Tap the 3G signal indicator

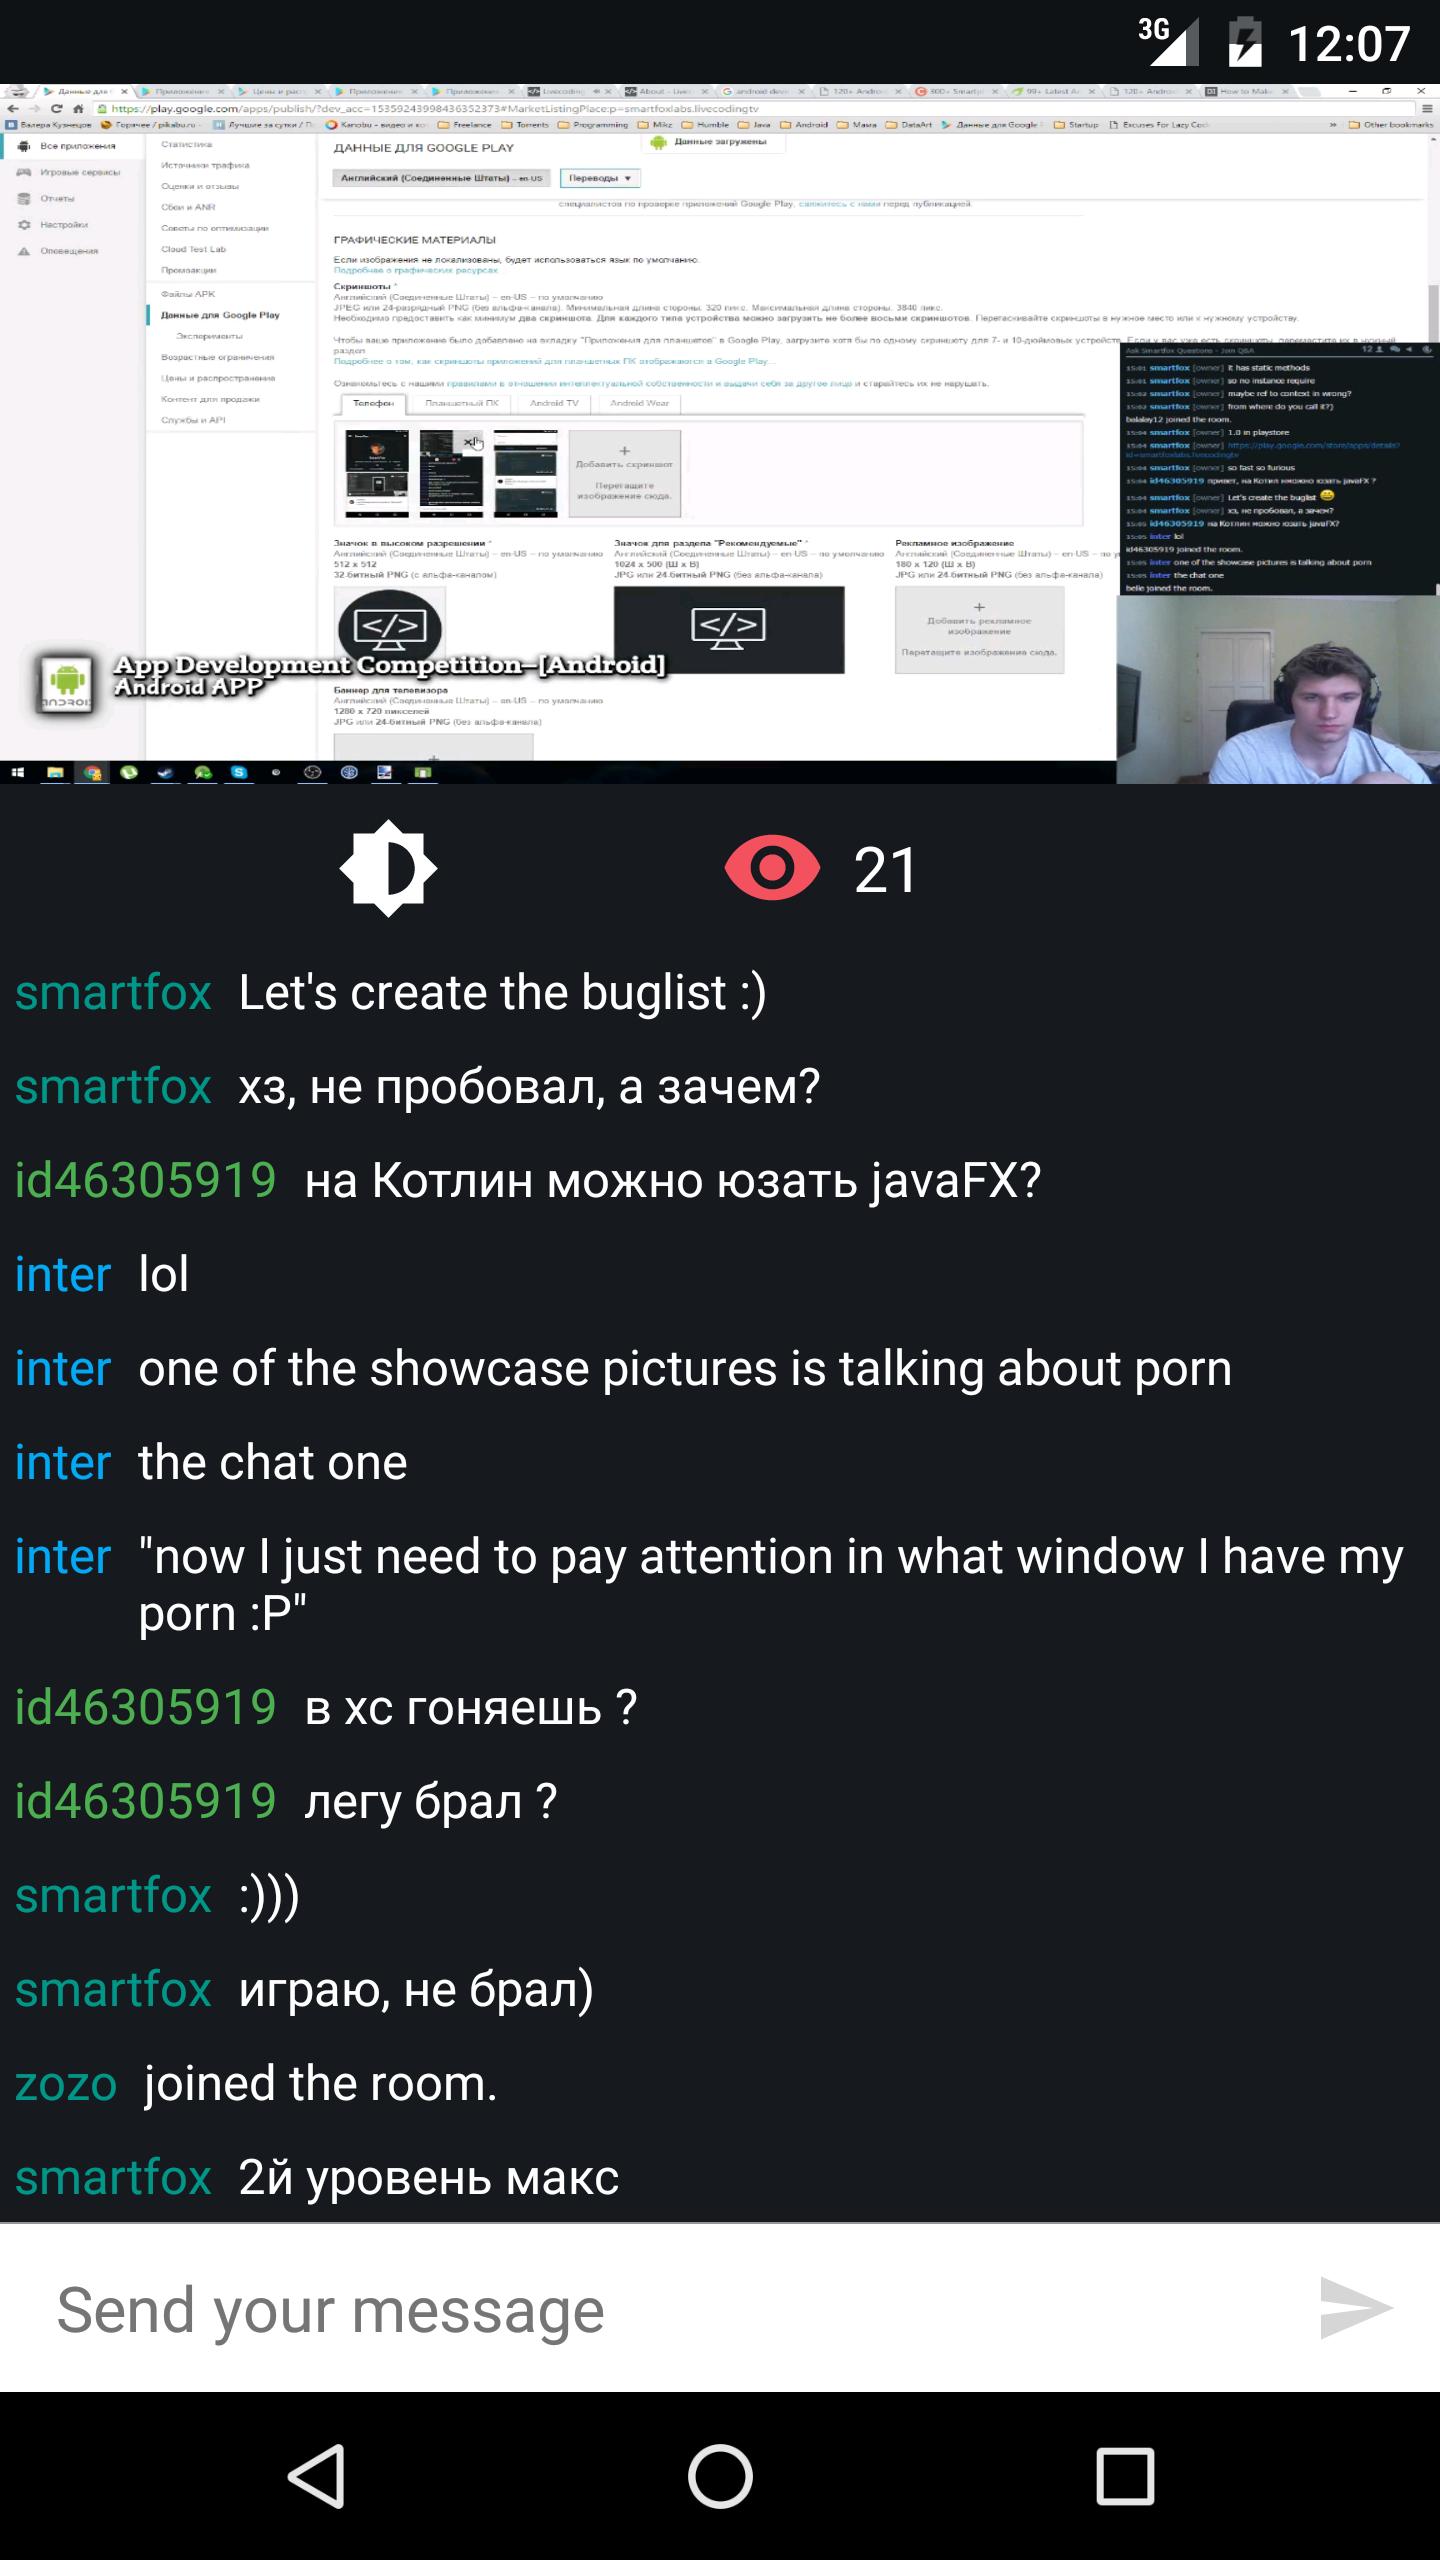[1162, 40]
